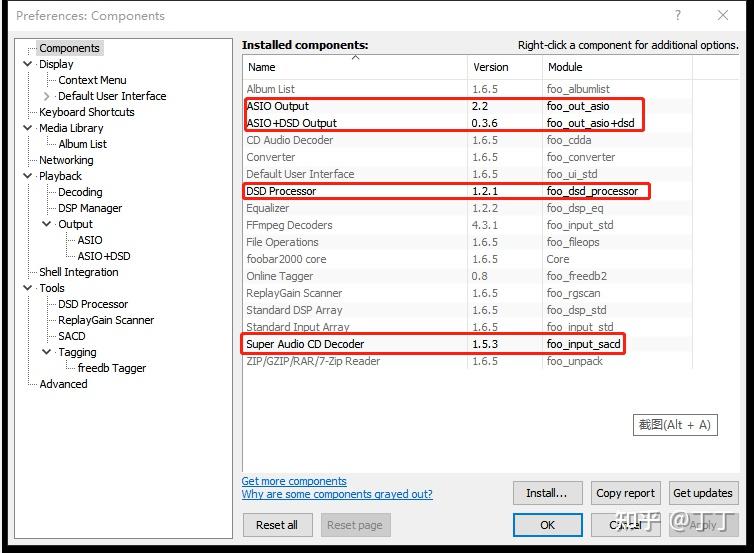
Task: Open the Advanced preferences page
Action: pyautogui.click(x=63, y=384)
